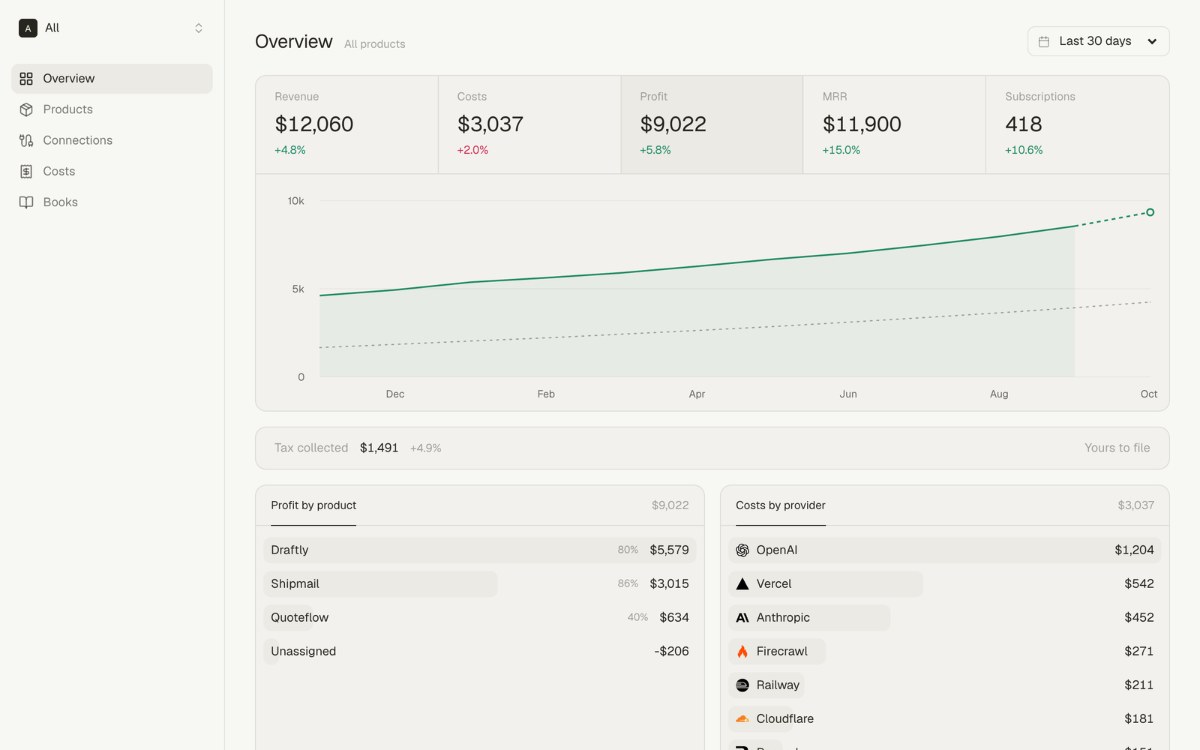
Task: Click the Cloudflare cloud icon
Action: pyautogui.click(x=742, y=719)
